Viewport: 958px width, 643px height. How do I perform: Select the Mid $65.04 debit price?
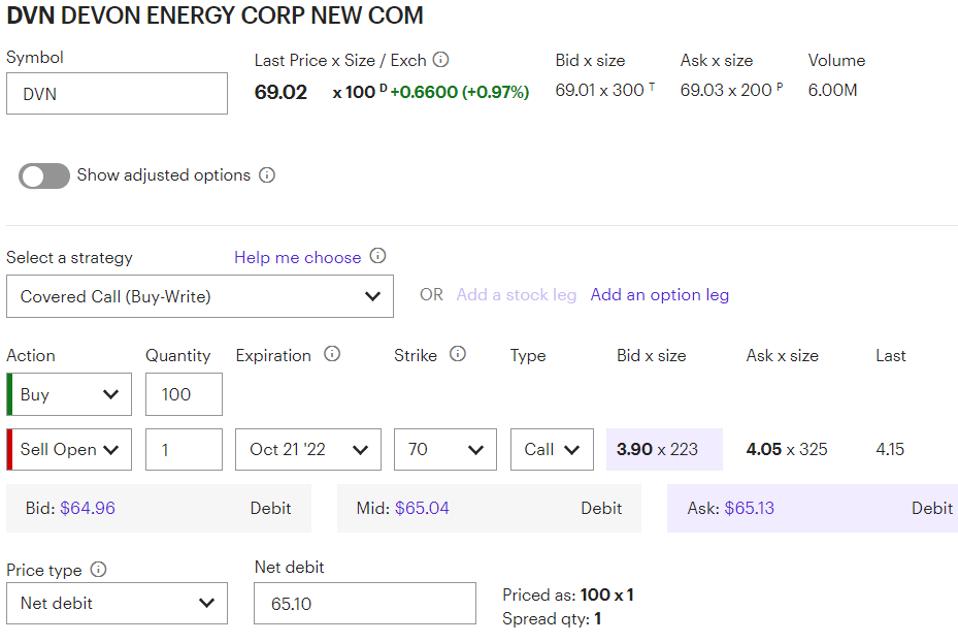click(489, 508)
